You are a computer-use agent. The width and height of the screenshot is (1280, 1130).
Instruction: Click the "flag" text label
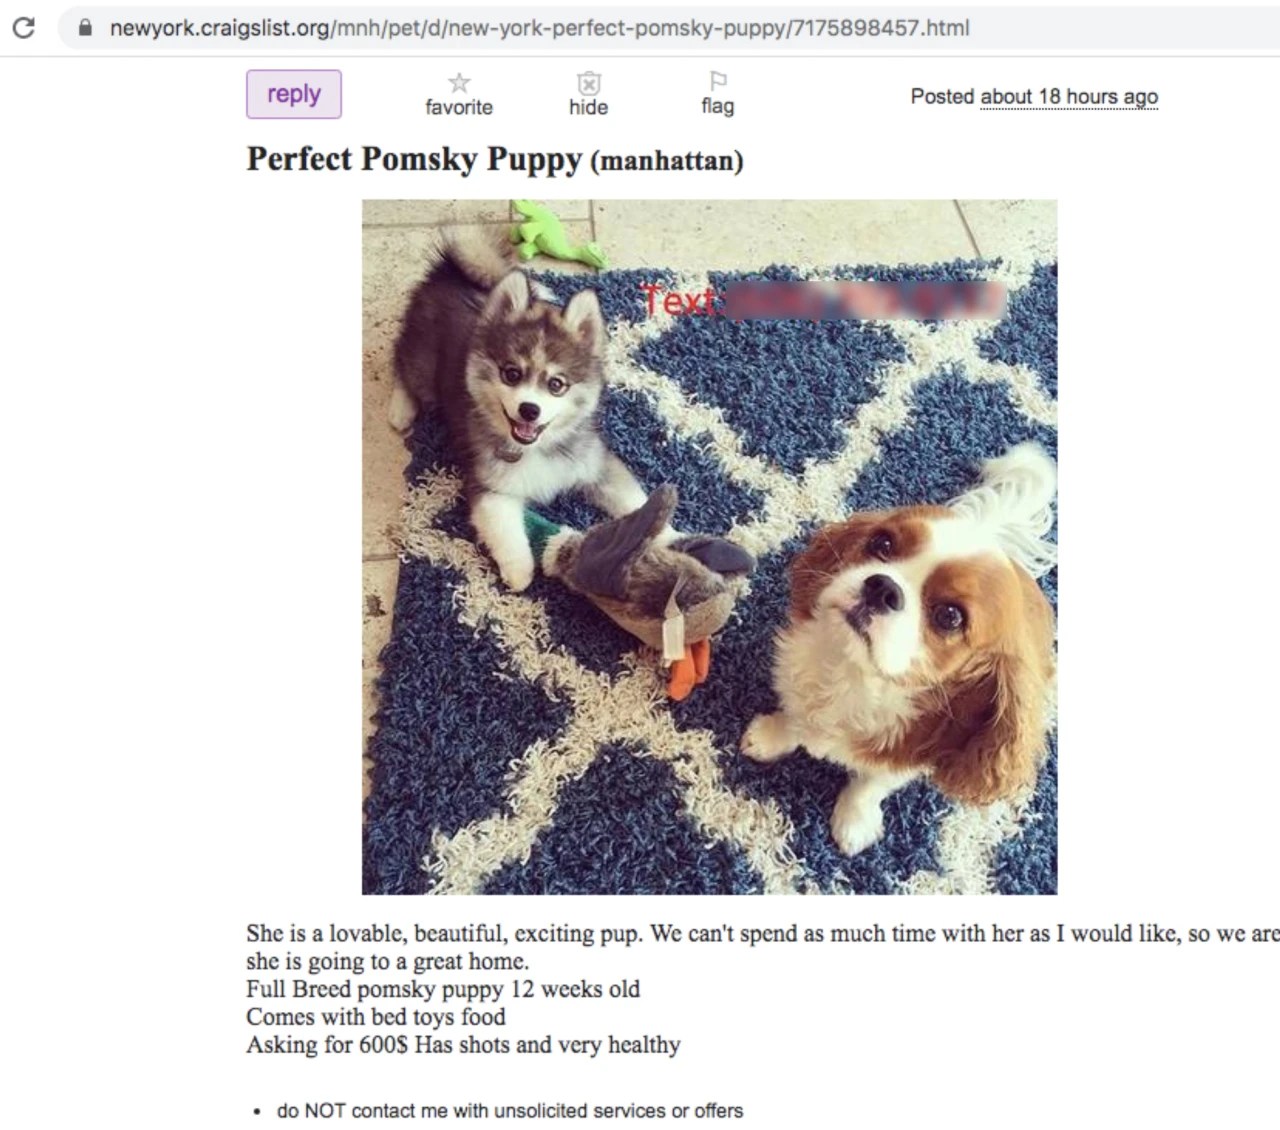coord(718,107)
